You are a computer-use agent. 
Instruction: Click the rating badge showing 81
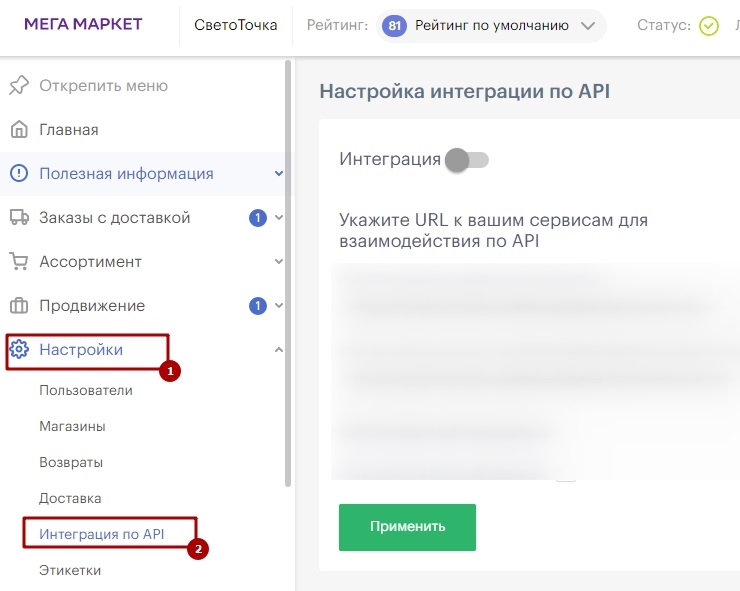tap(395, 25)
